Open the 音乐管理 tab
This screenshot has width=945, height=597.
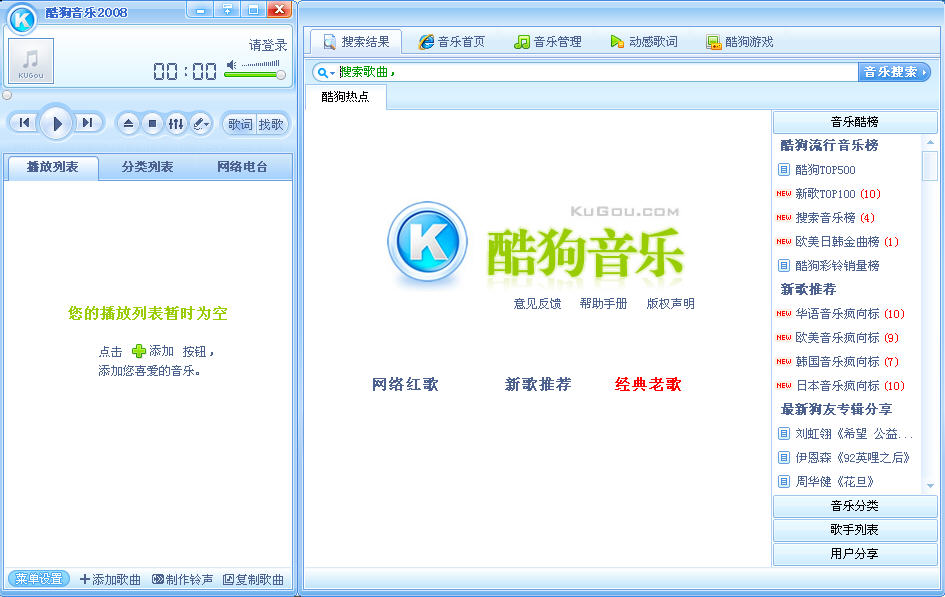pyautogui.click(x=548, y=42)
